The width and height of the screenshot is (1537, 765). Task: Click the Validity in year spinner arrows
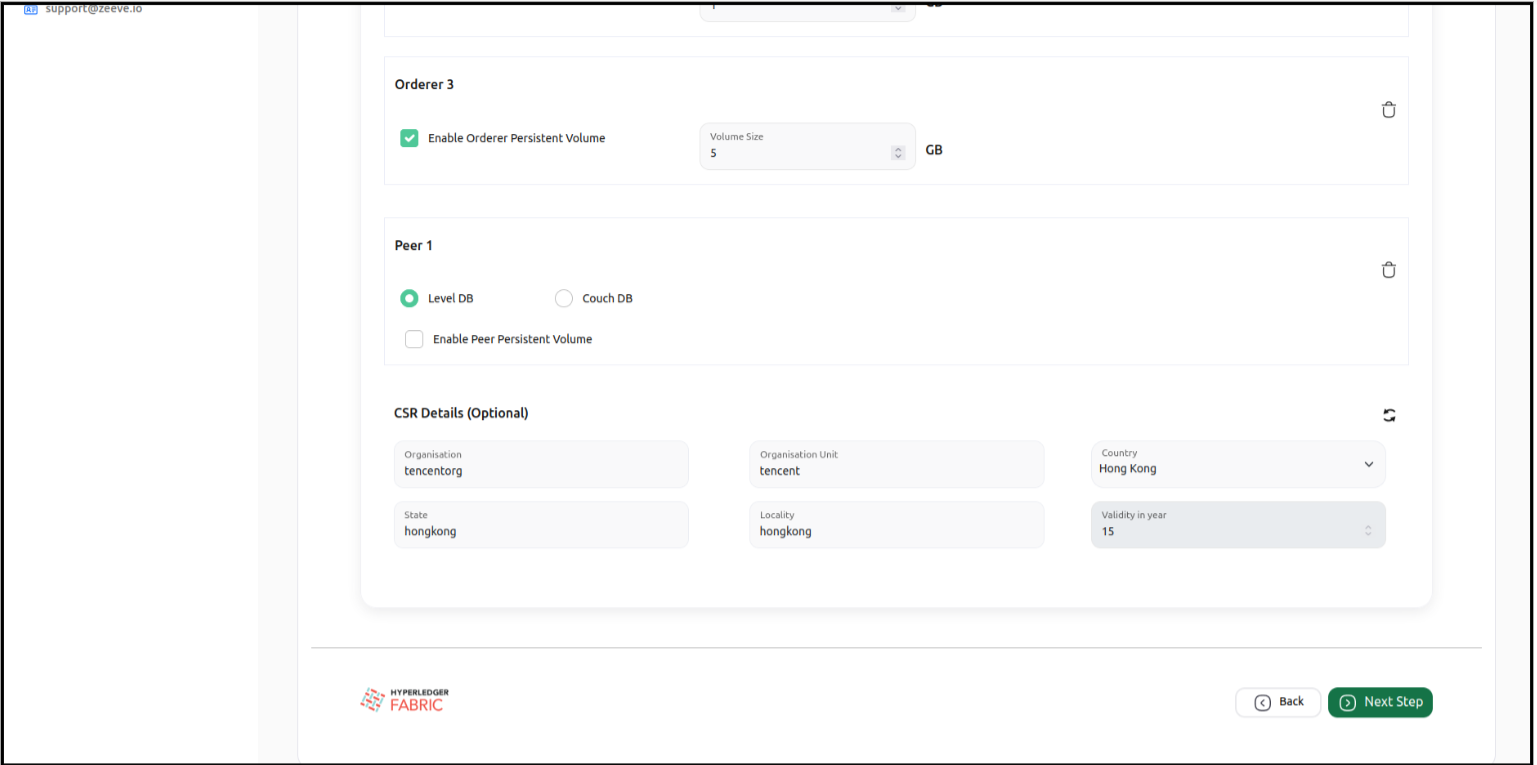tap(1367, 531)
